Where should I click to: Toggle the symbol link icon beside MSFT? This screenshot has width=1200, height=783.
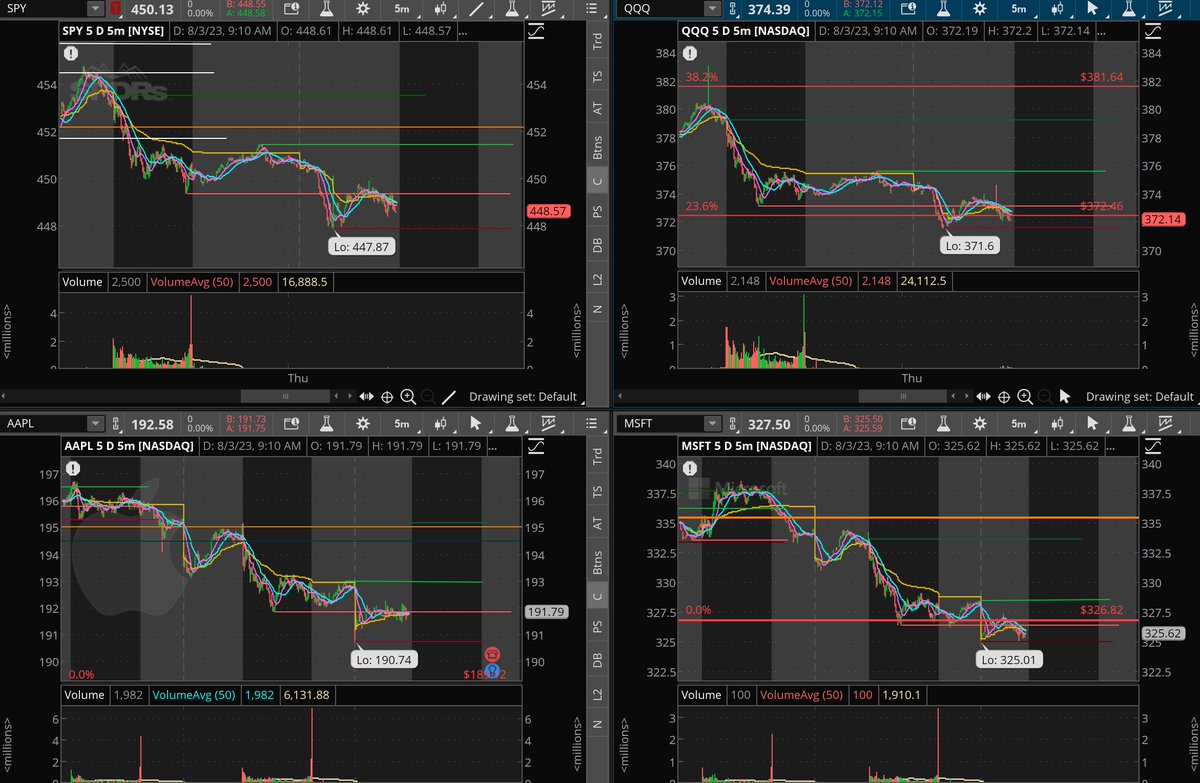(x=732, y=423)
